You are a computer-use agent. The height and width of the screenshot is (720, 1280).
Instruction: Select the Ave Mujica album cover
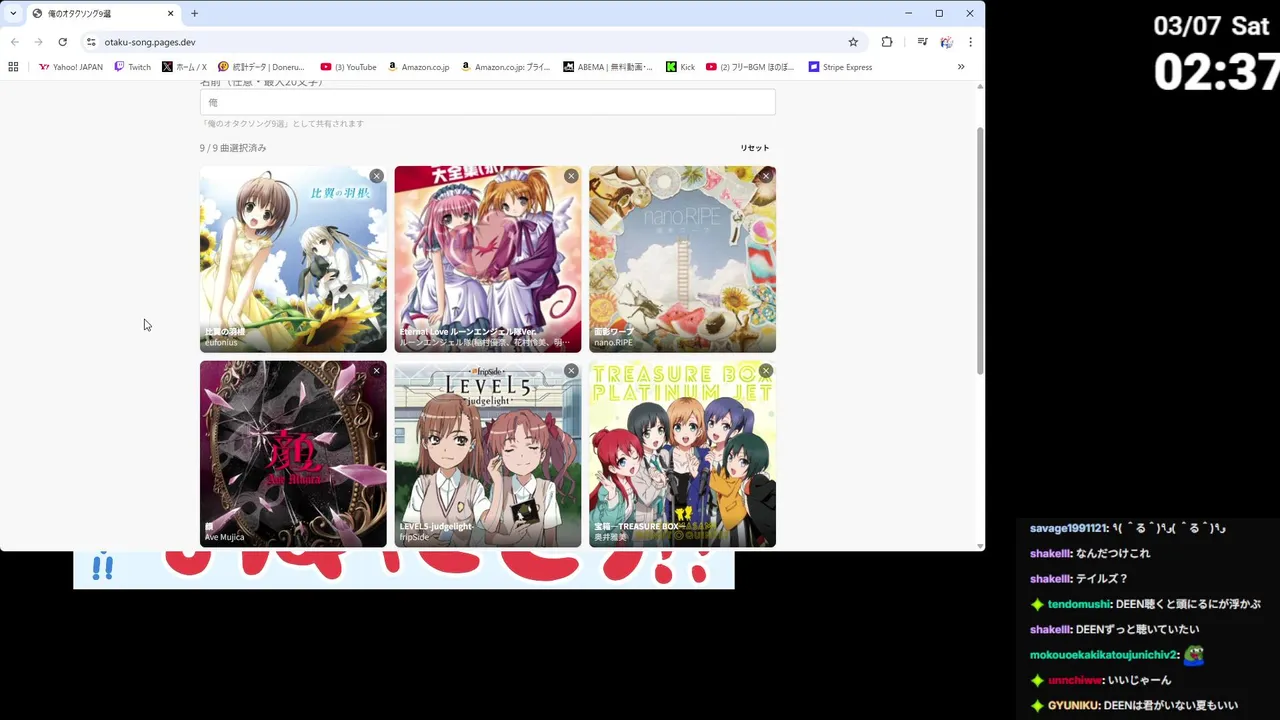(x=293, y=454)
